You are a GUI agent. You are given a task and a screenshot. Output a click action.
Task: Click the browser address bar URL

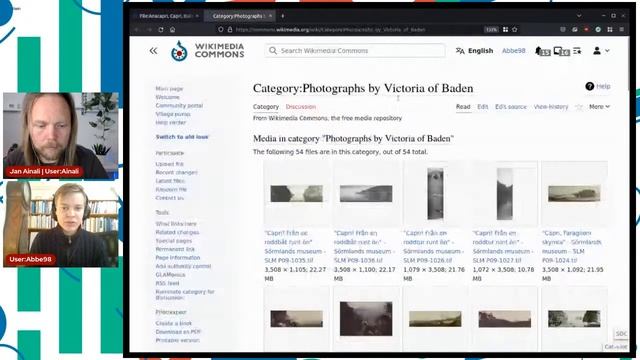click(x=331, y=29)
